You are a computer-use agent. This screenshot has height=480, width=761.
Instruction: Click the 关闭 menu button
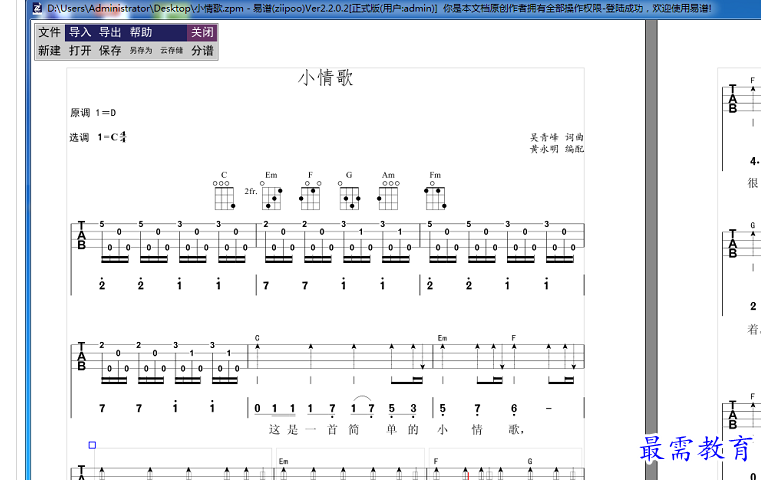click(x=202, y=33)
